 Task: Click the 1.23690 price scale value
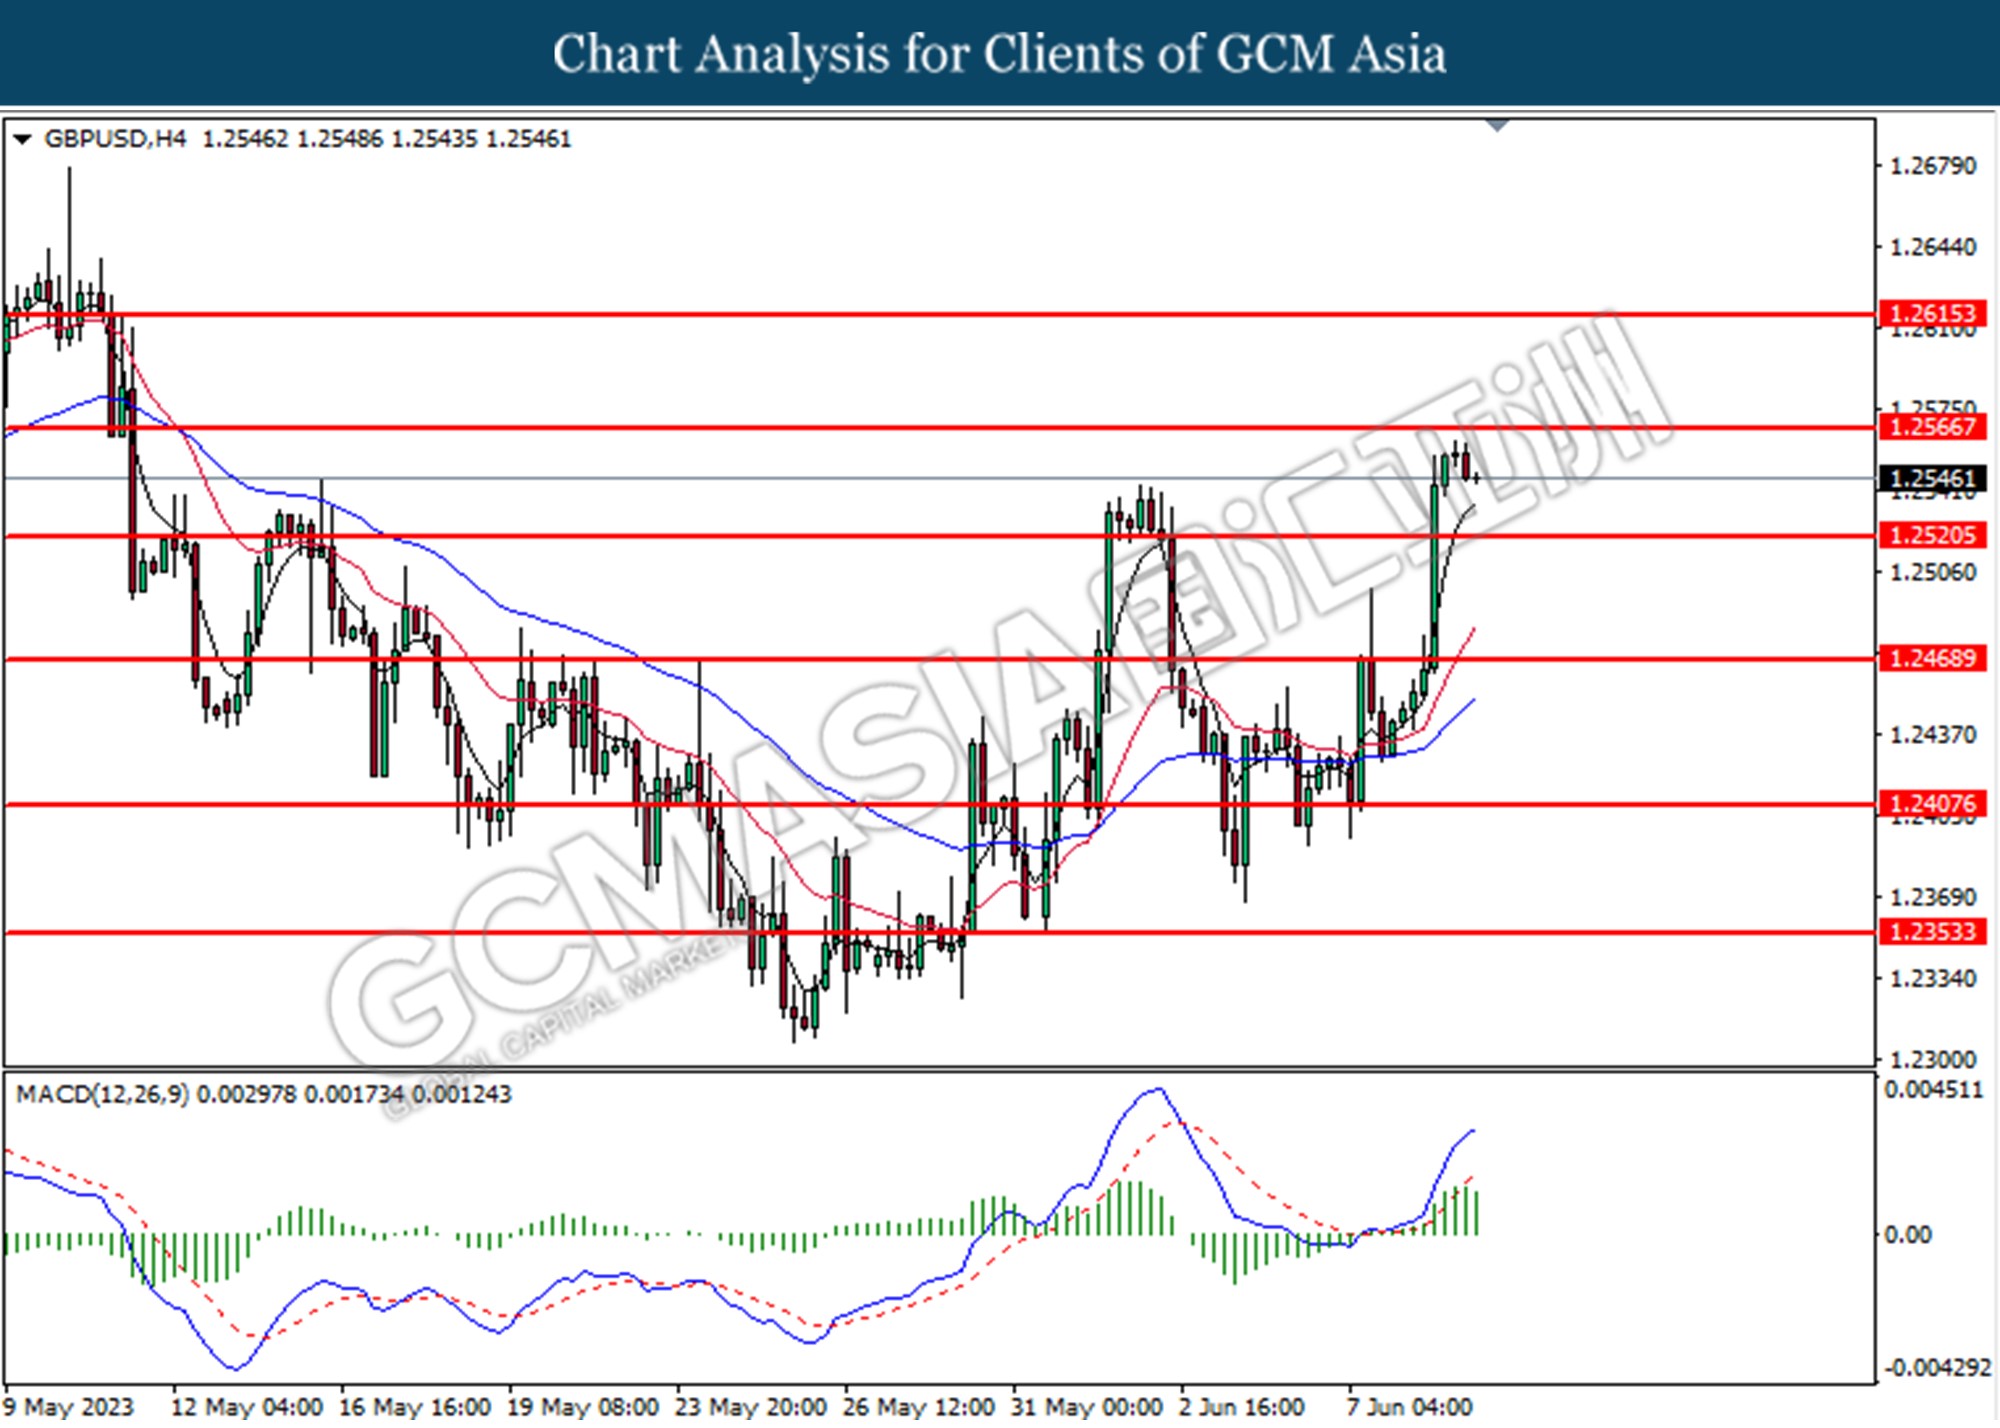click(1932, 897)
